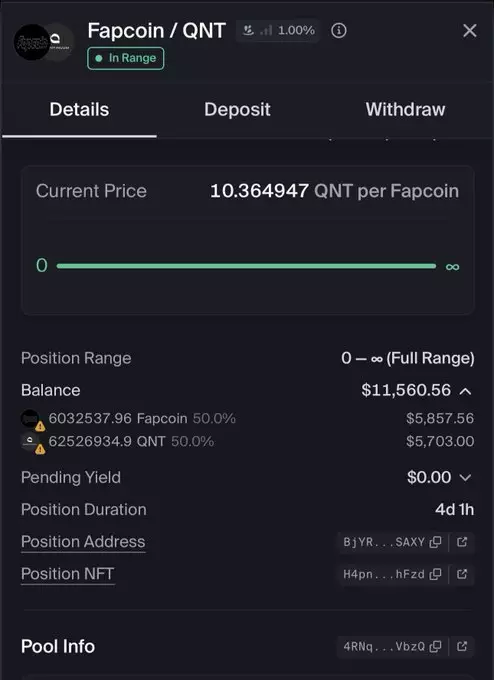Open Pool Info external link icon
Image resolution: width=494 pixels, height=680 pixels.
(462, 647)
